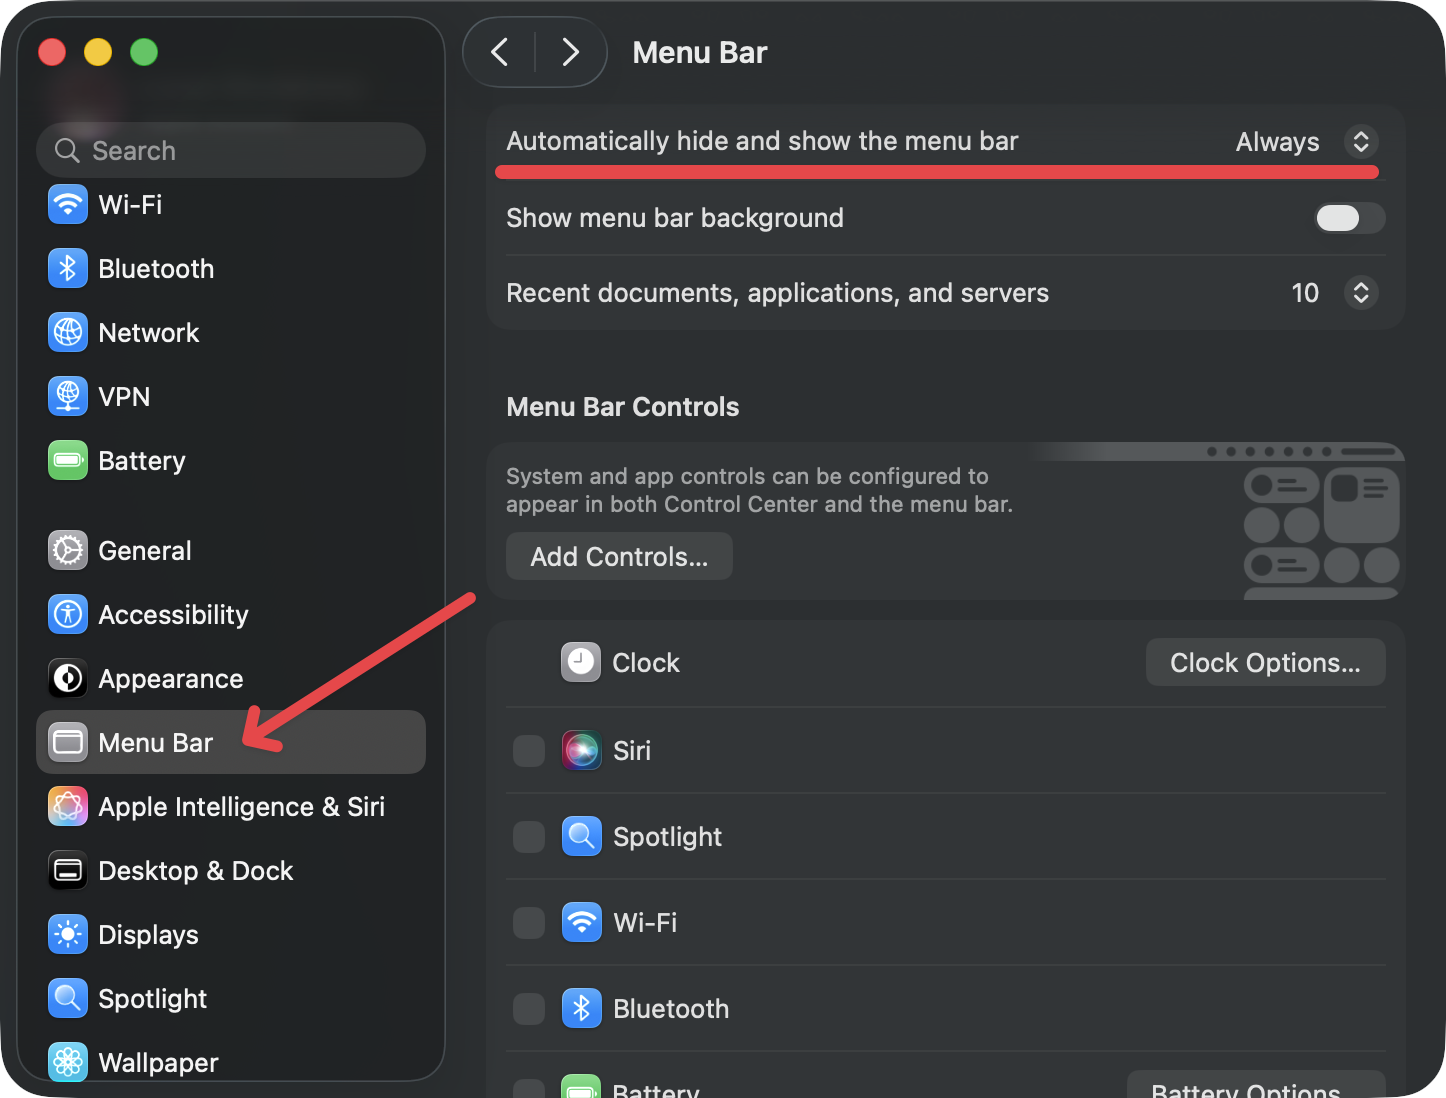
Task: Click the Wallpaper flower icon in sidebar
Action: coord(68,1062)
